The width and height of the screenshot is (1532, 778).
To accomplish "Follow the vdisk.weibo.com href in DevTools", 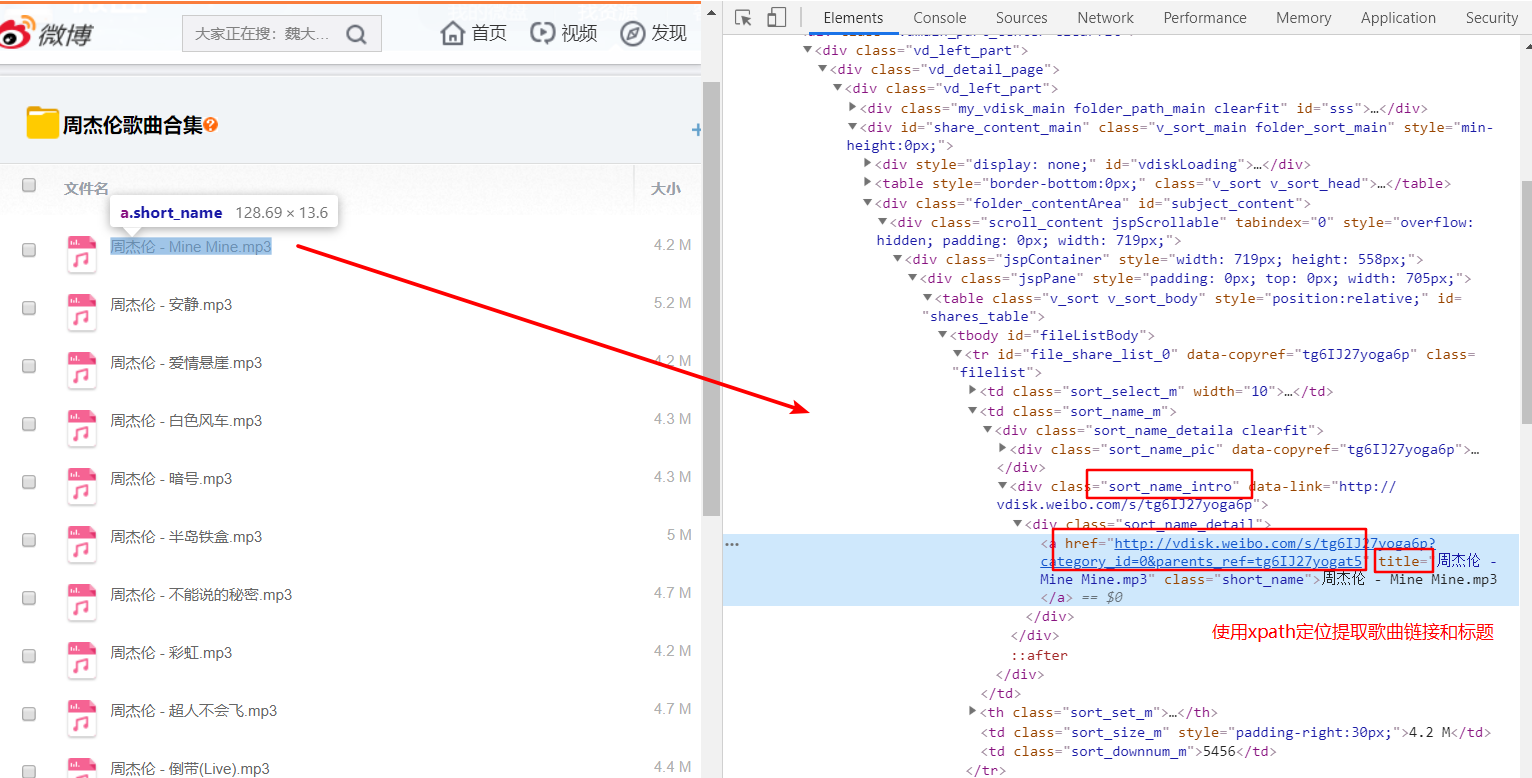I will pyautogui.click(x=1238, y=552).
